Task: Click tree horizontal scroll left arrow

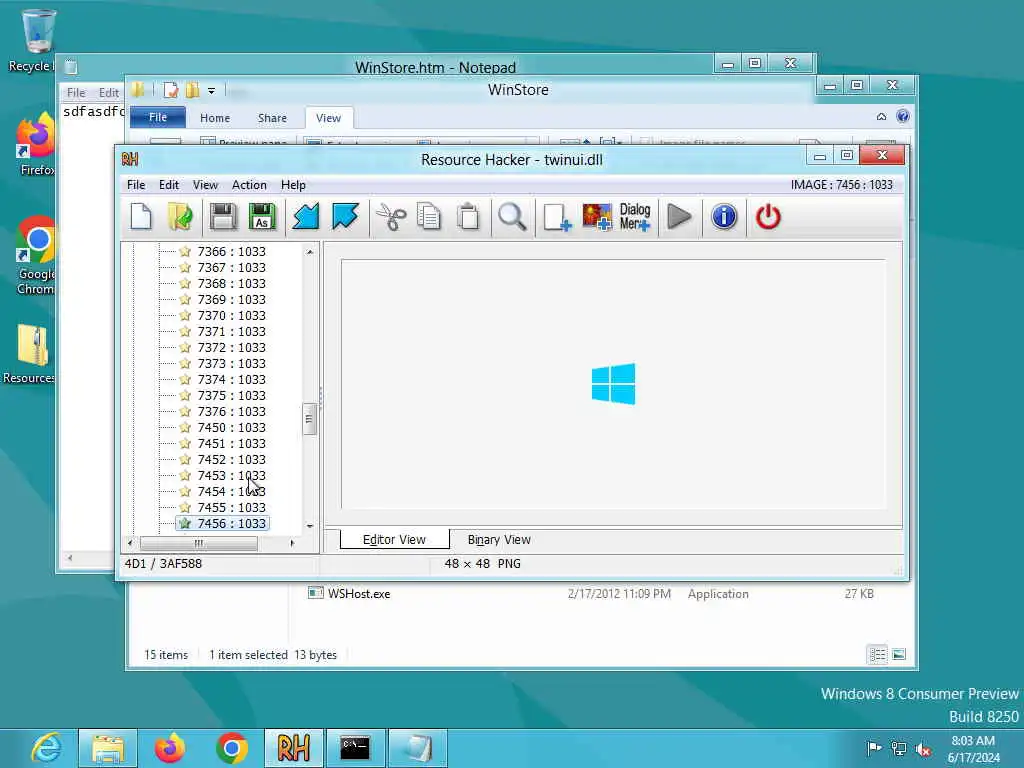Action: pyautogui.click(x=130, y=543)
